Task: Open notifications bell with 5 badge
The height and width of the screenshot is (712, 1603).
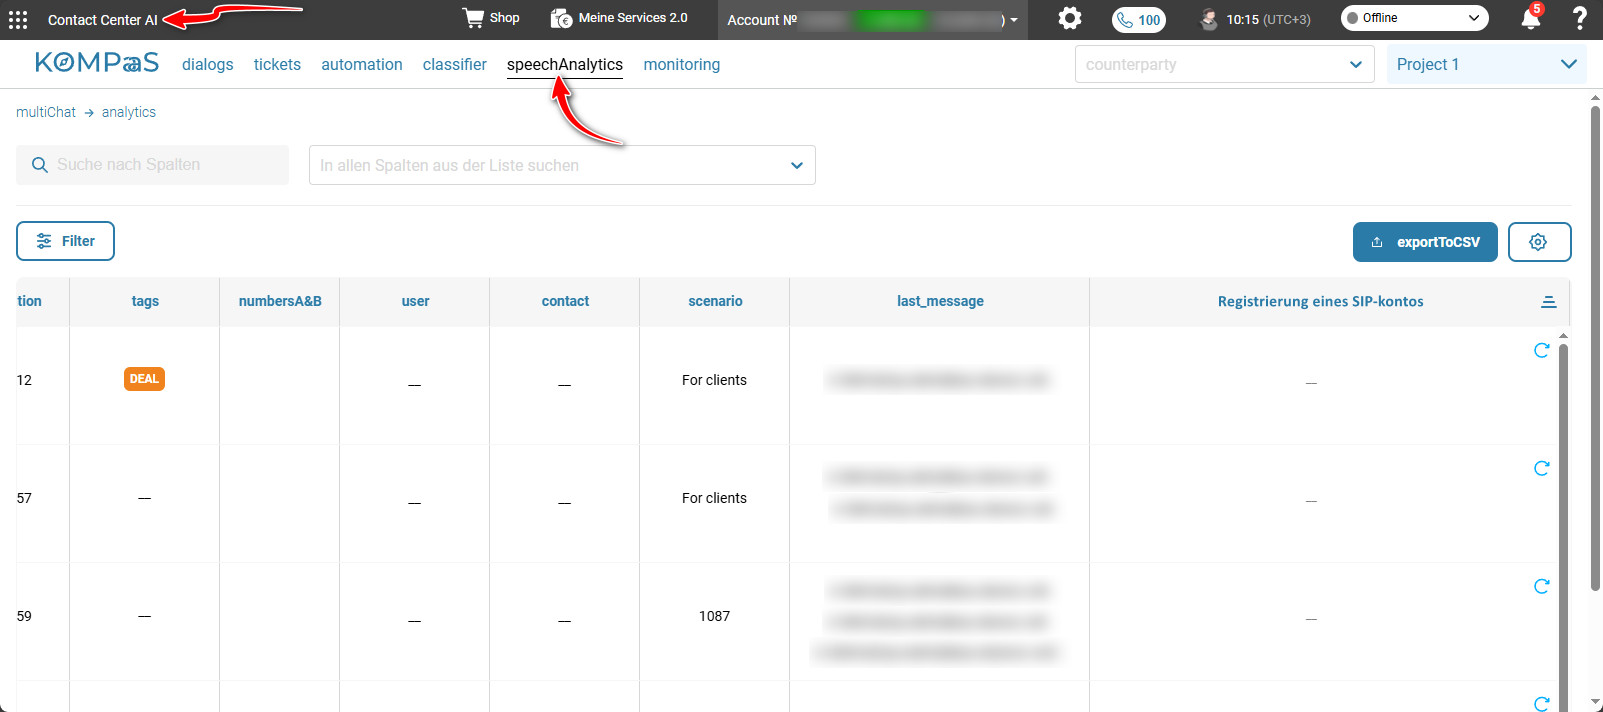Action: [1531, 18]
